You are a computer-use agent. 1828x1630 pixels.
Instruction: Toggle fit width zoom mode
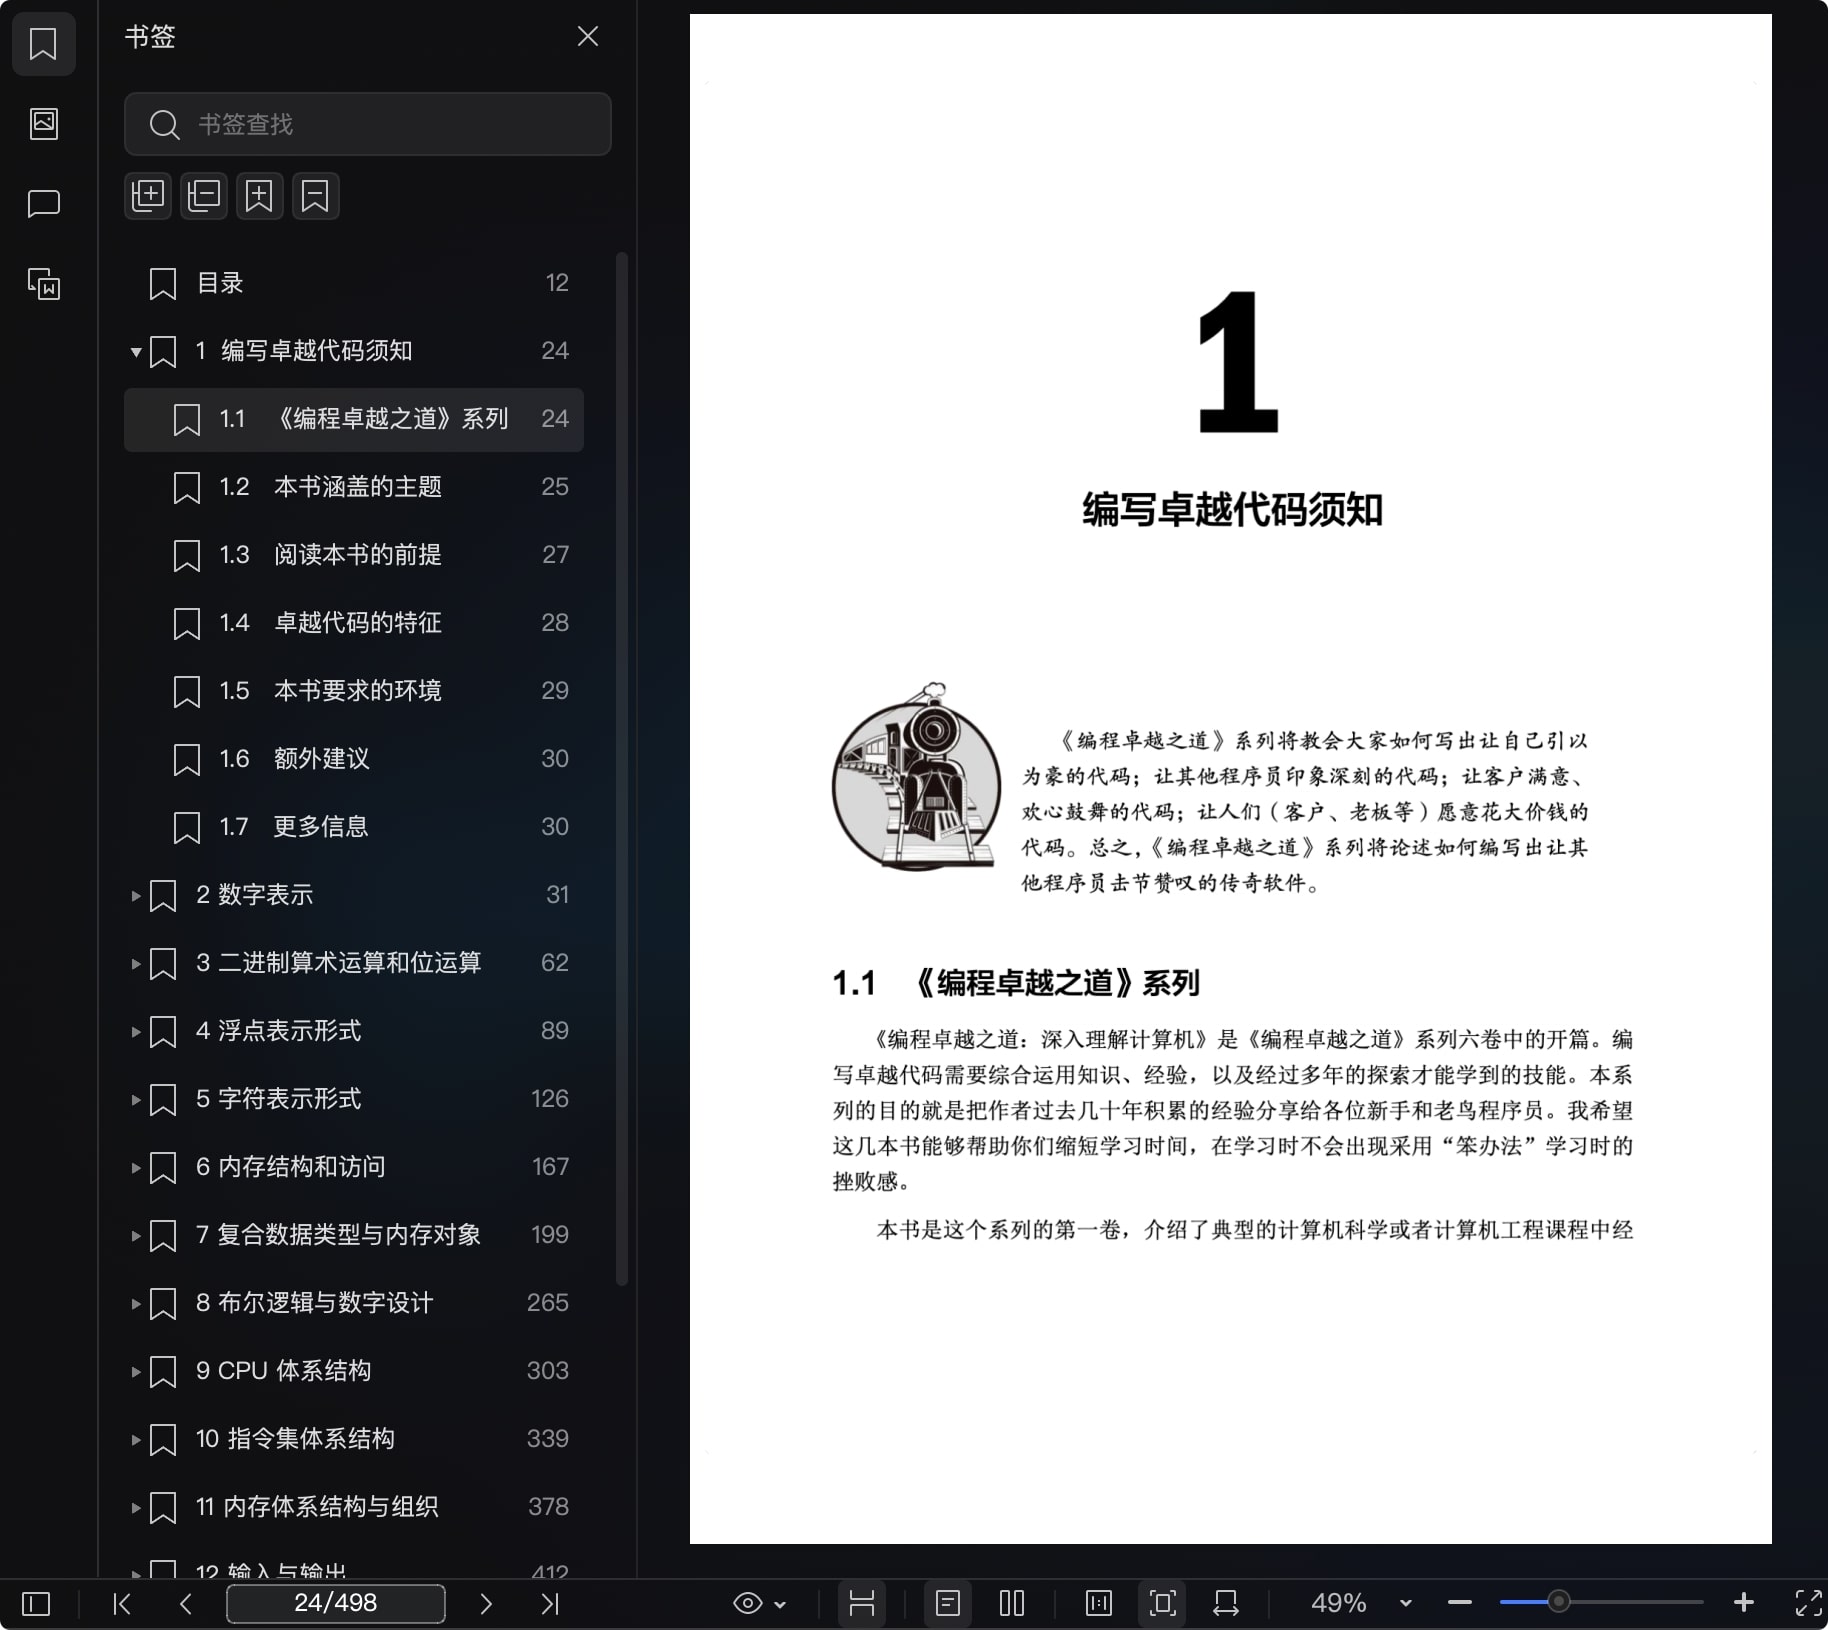coord(1226,1604)
